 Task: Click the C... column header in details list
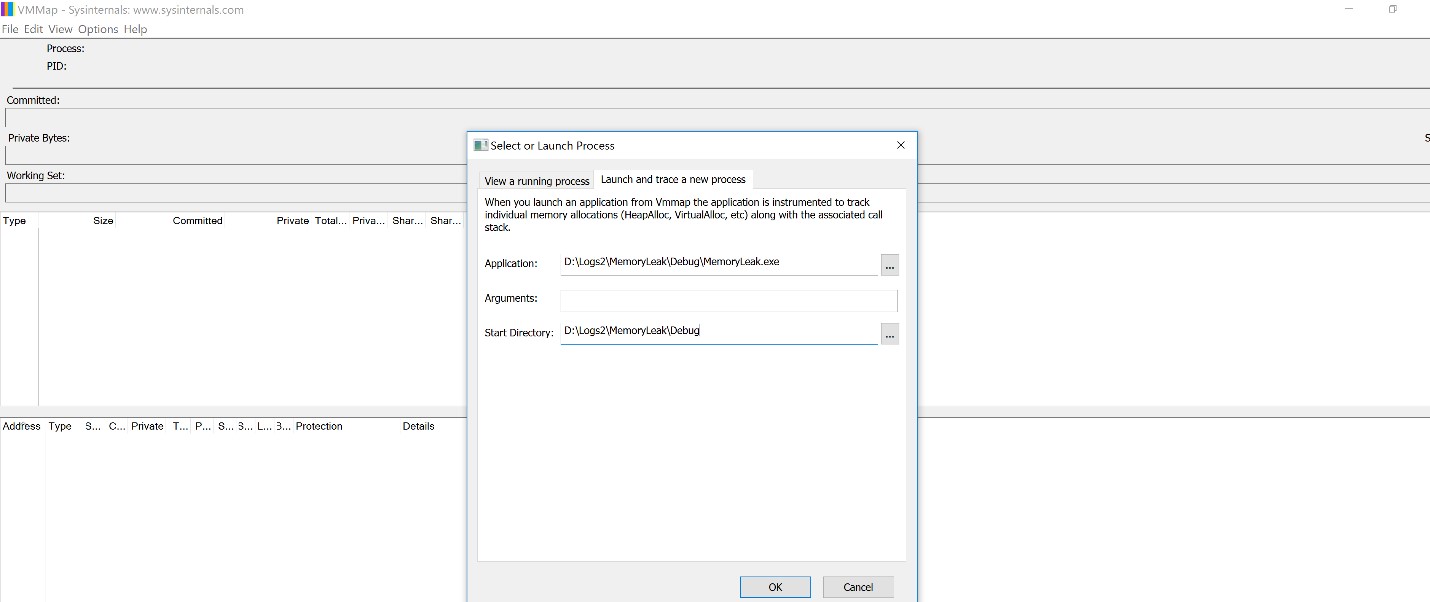pos(117,426)
